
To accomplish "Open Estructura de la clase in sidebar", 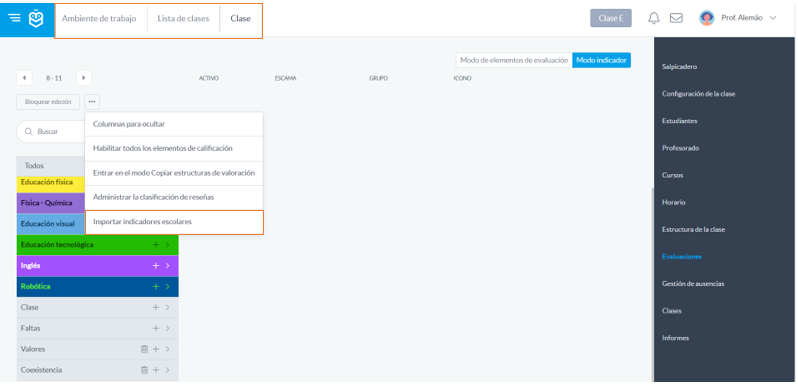I will [x=693, y=230].
